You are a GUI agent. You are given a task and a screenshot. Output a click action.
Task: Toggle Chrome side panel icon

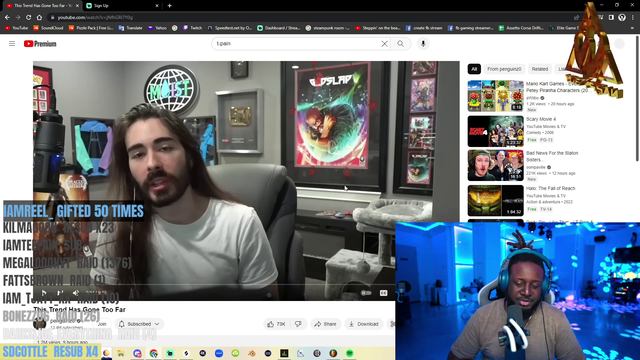(611, 18)
